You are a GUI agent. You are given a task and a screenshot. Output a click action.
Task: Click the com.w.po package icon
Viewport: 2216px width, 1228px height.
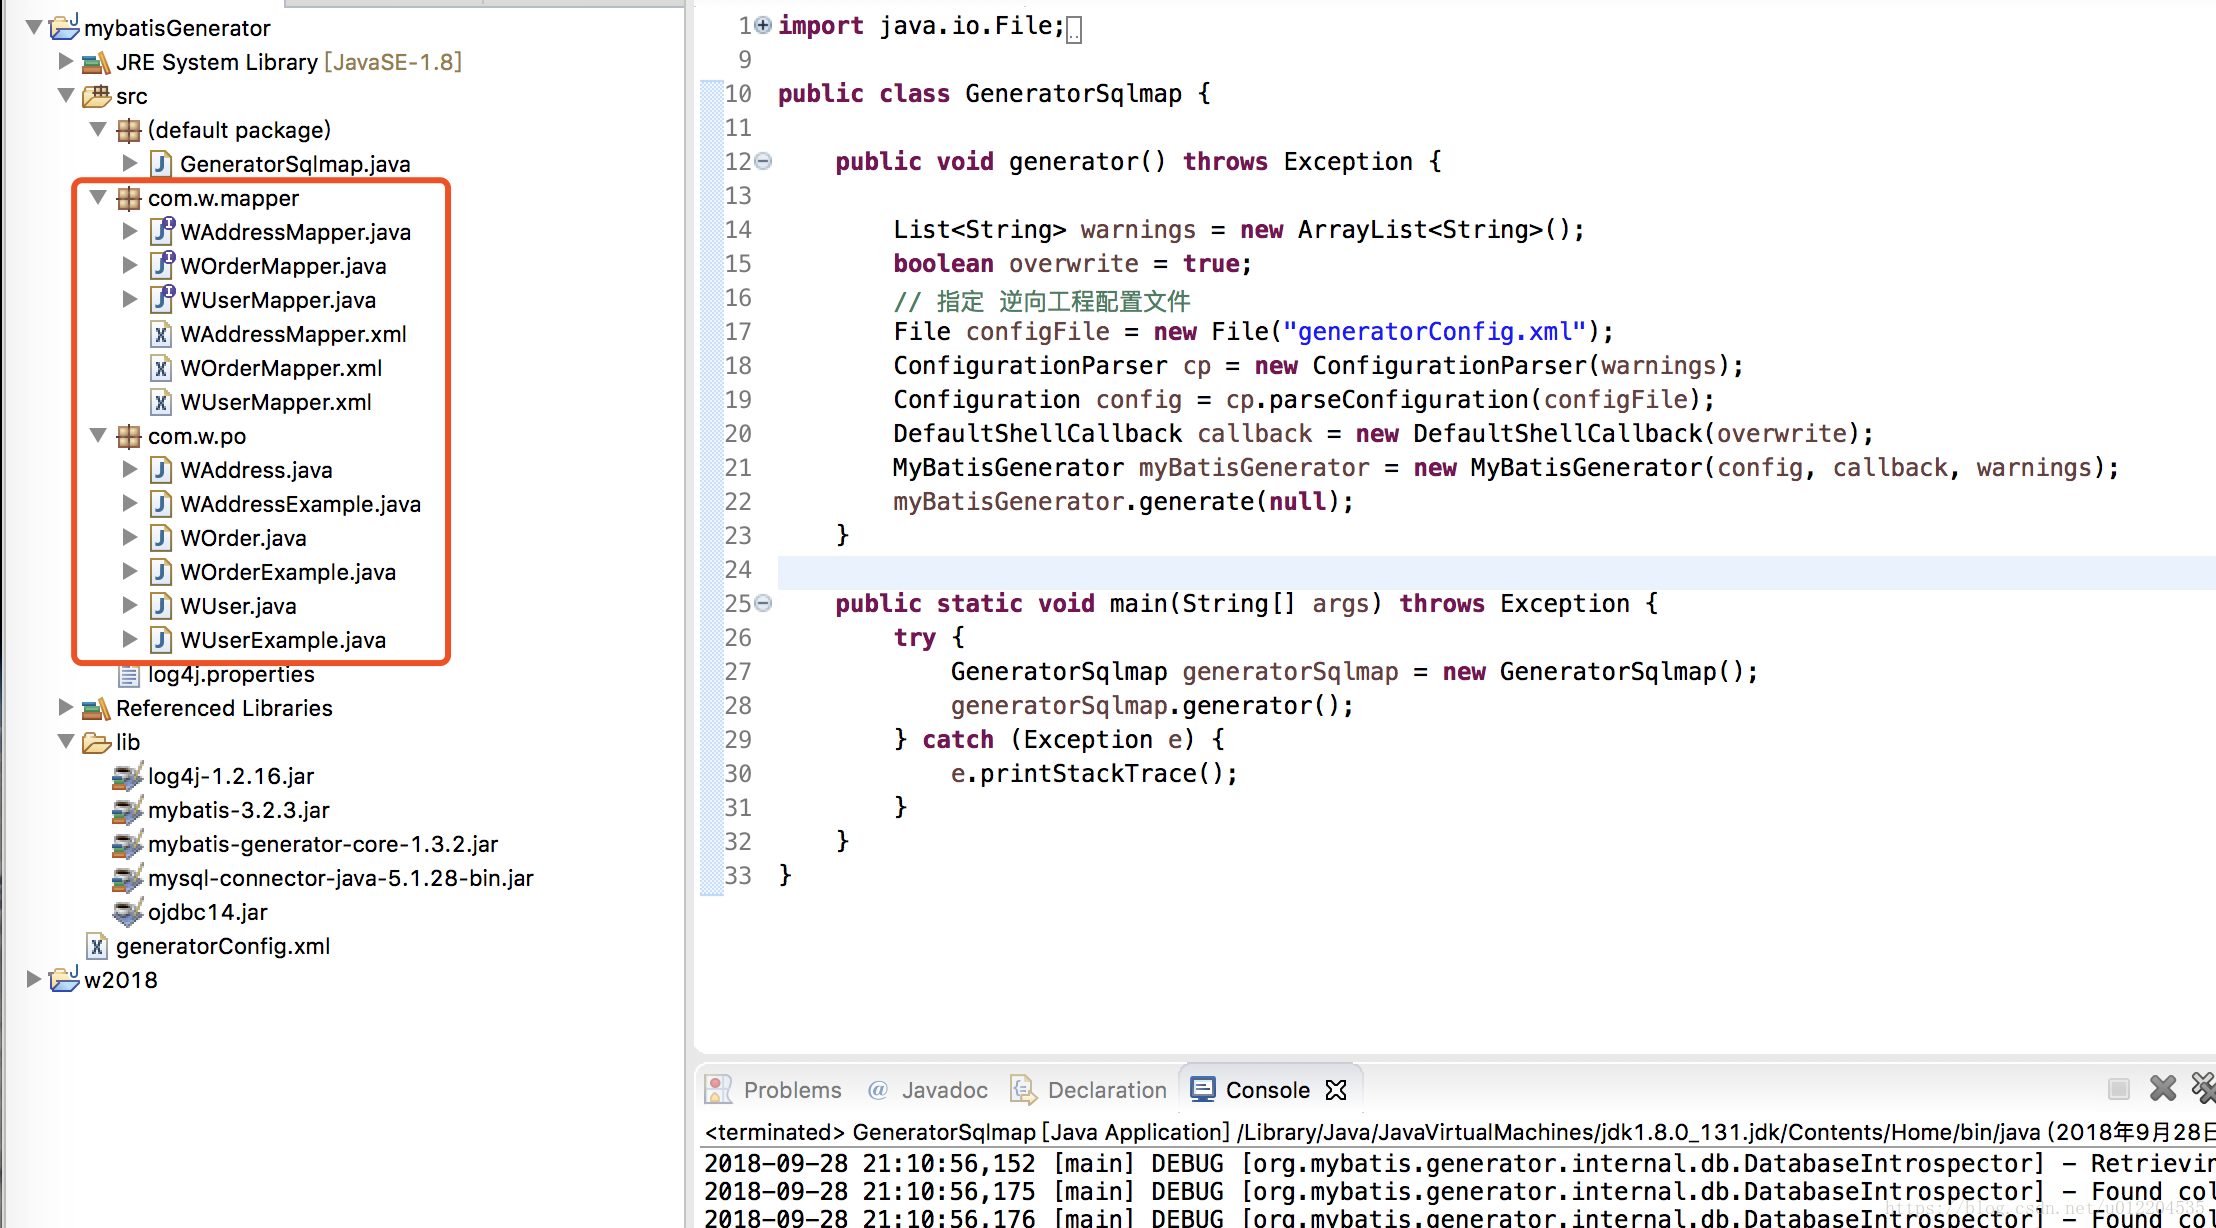click(129, 436)
